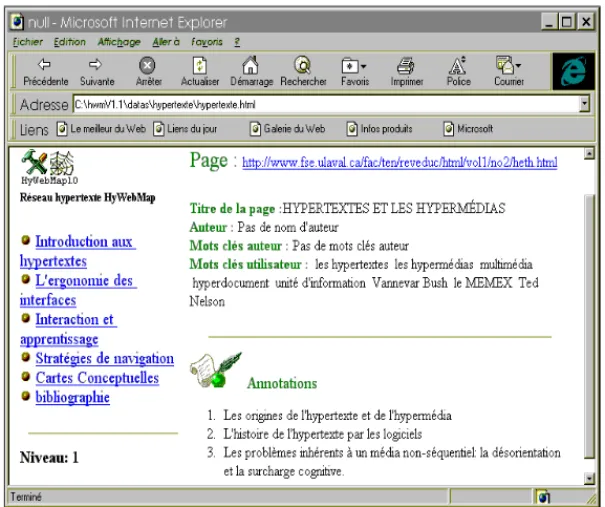
Task: Open the ? help menu
Action: [x=237, y=42]
